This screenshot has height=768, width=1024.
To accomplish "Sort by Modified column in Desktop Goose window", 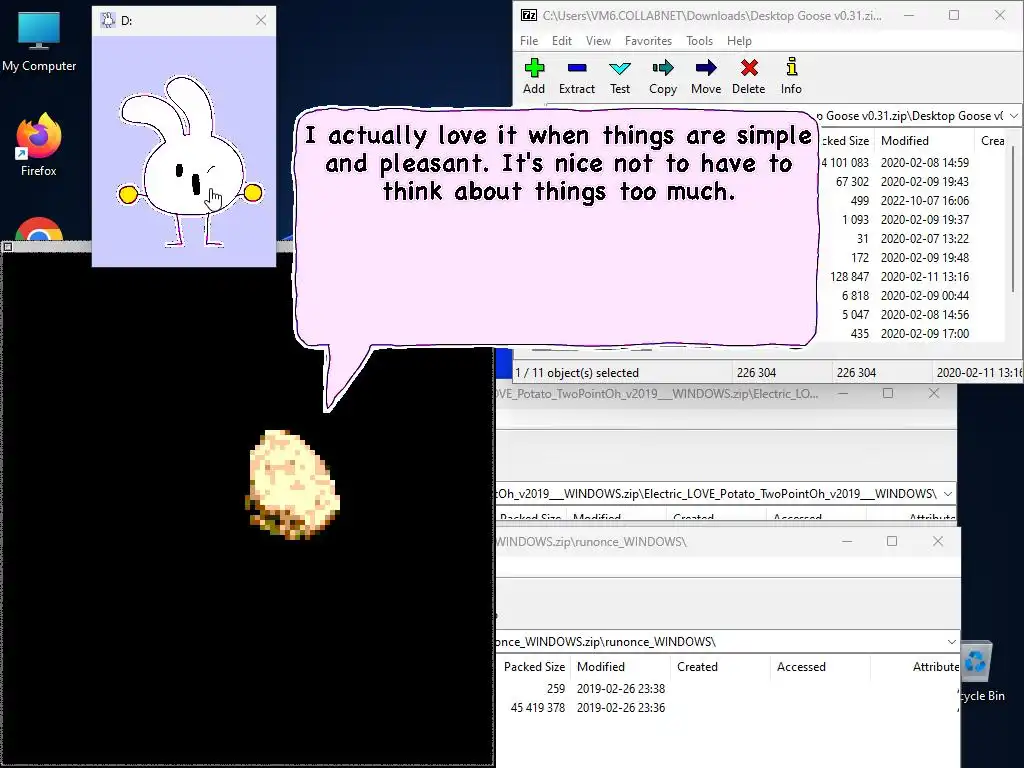I will click(925, 140).
